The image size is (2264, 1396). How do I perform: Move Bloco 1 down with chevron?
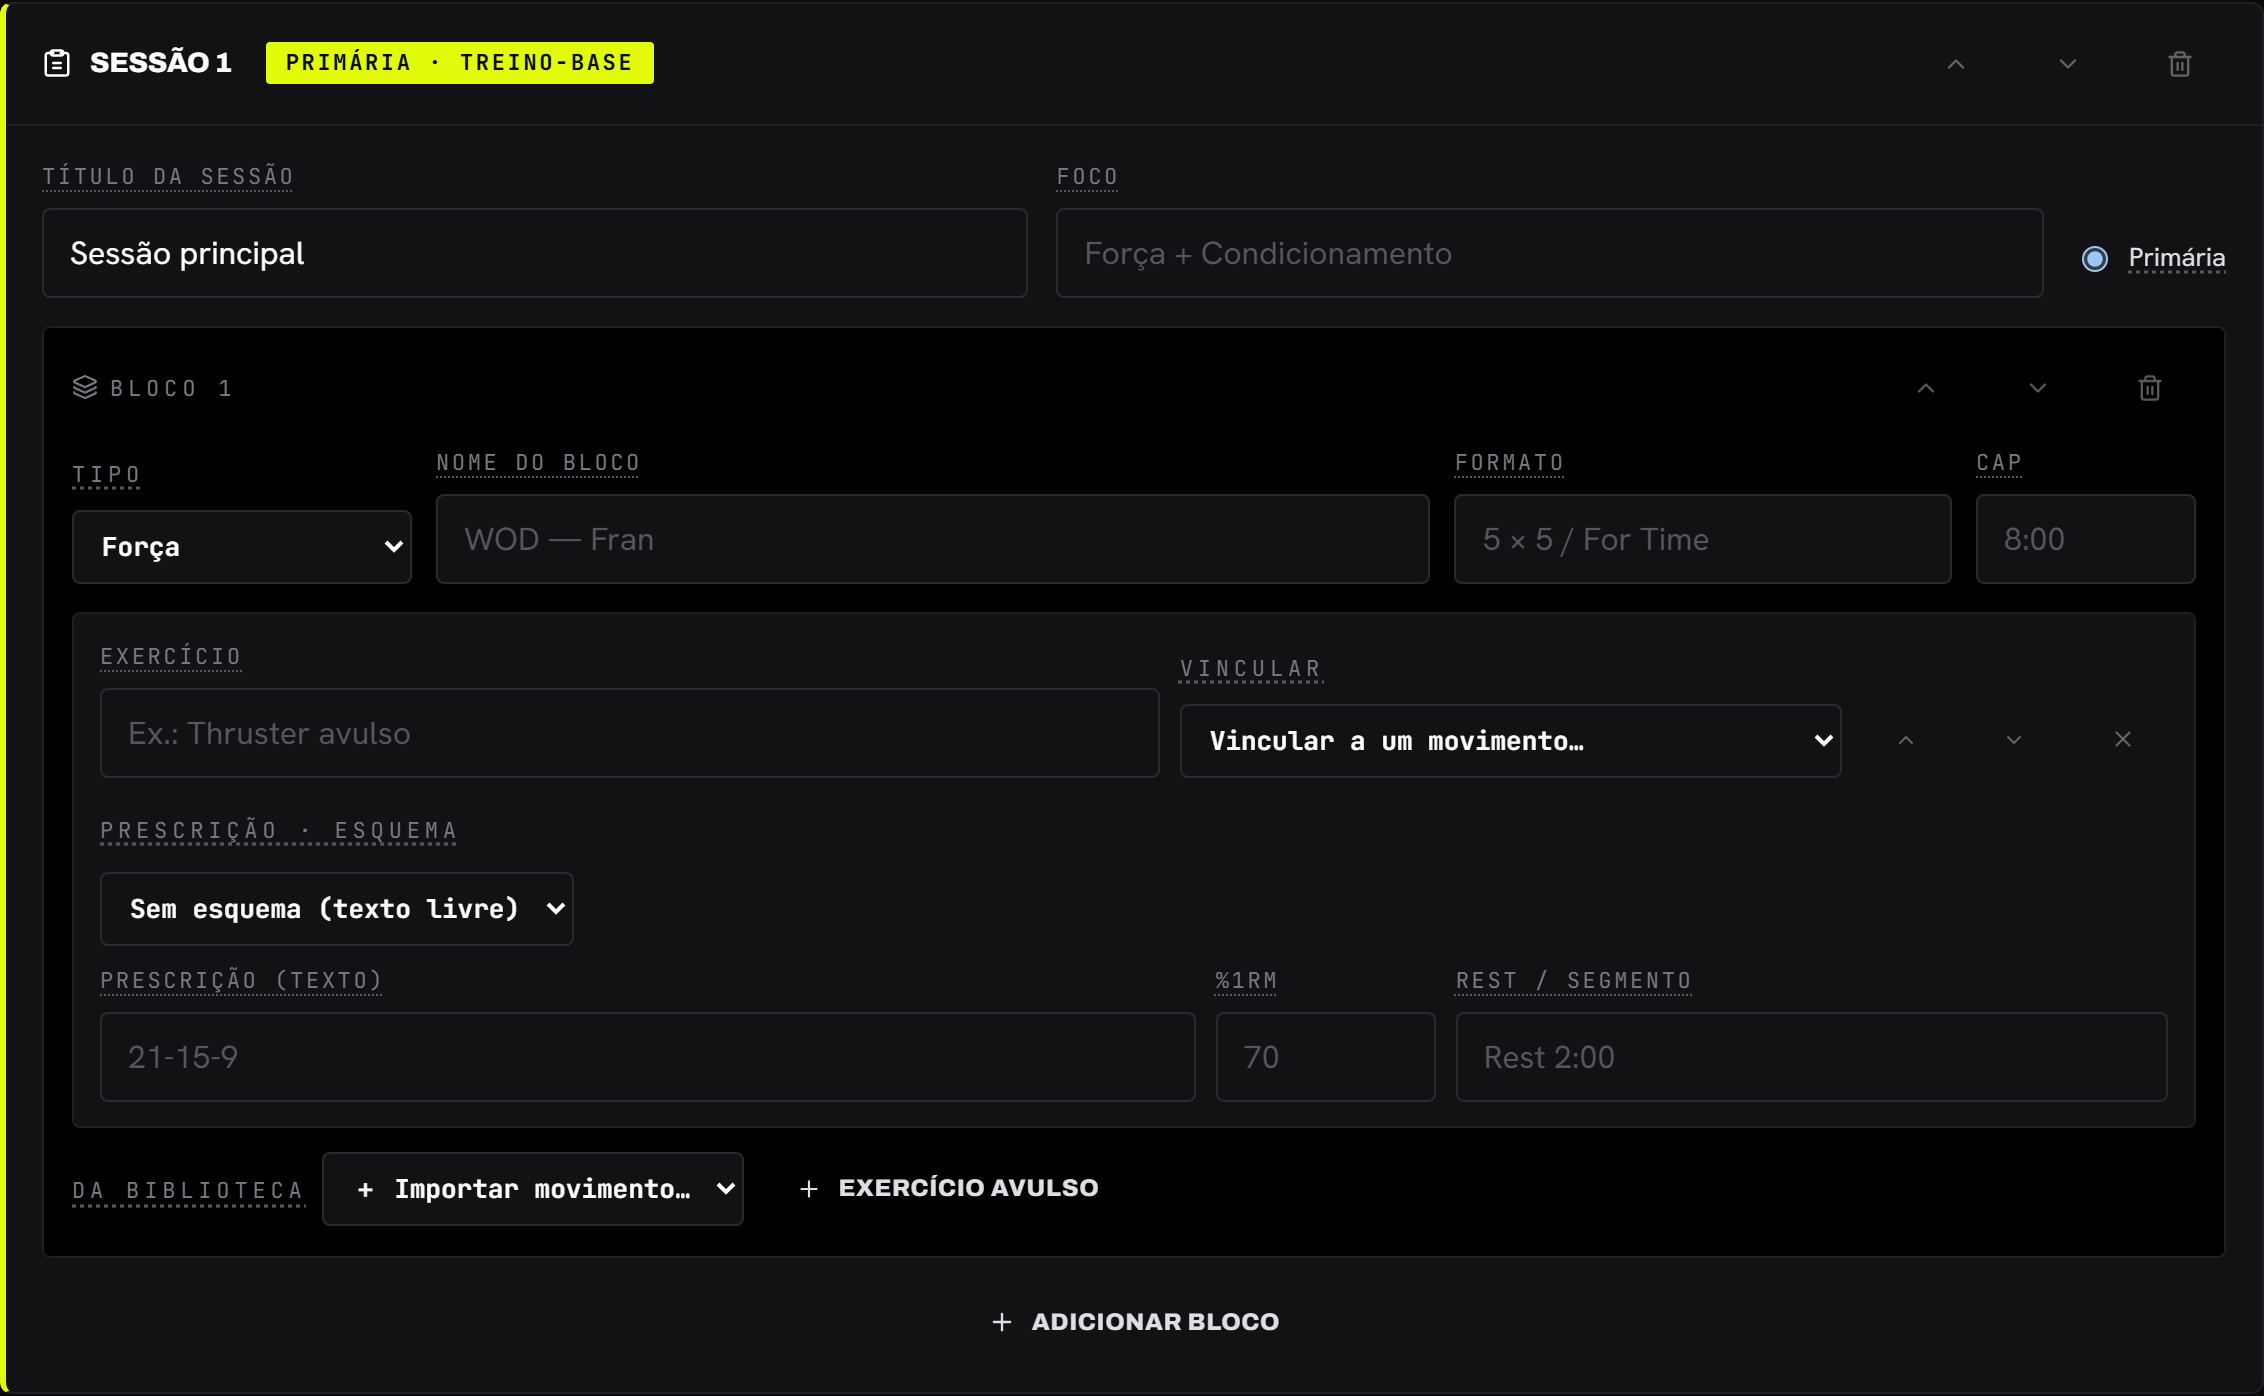pyautogui.click(x=2038, y=388)
